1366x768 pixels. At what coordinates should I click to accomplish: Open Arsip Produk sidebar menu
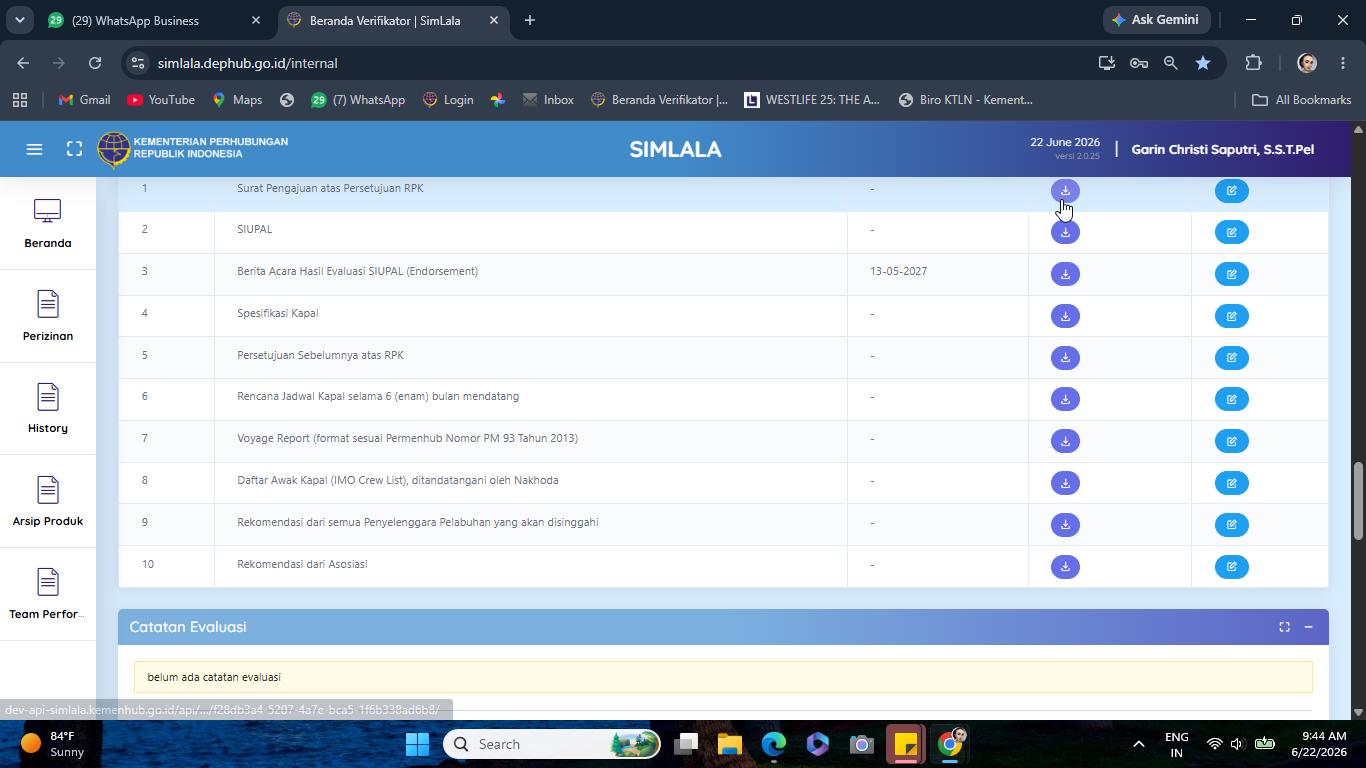pyautogui.click(x=48, y=501)
